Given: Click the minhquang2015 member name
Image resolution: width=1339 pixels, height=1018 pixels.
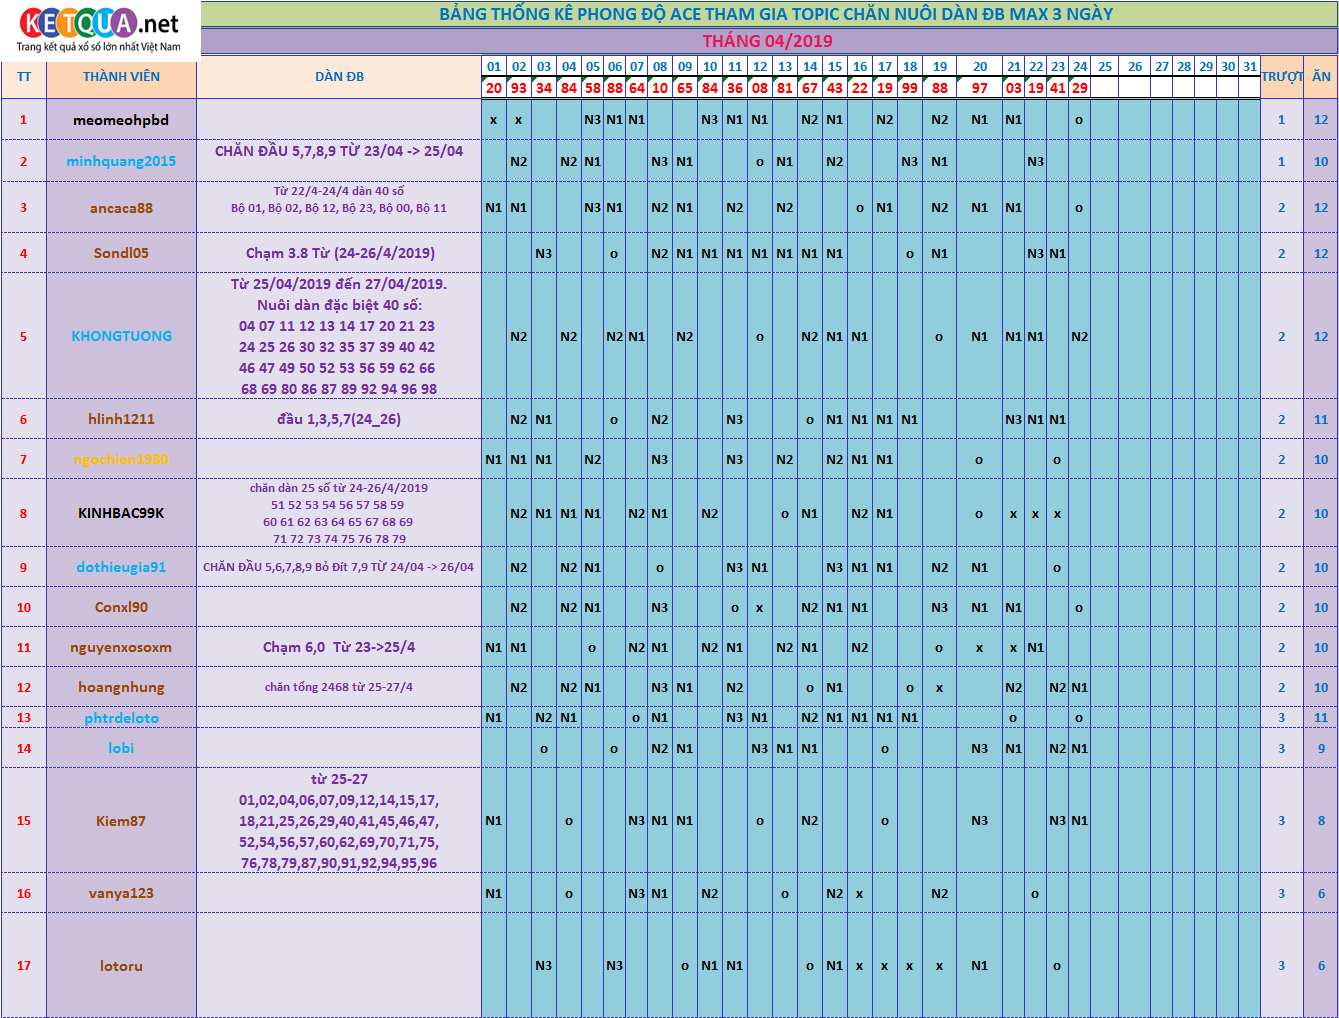Looking at the screenshot, I should click(x=121, y=161).
